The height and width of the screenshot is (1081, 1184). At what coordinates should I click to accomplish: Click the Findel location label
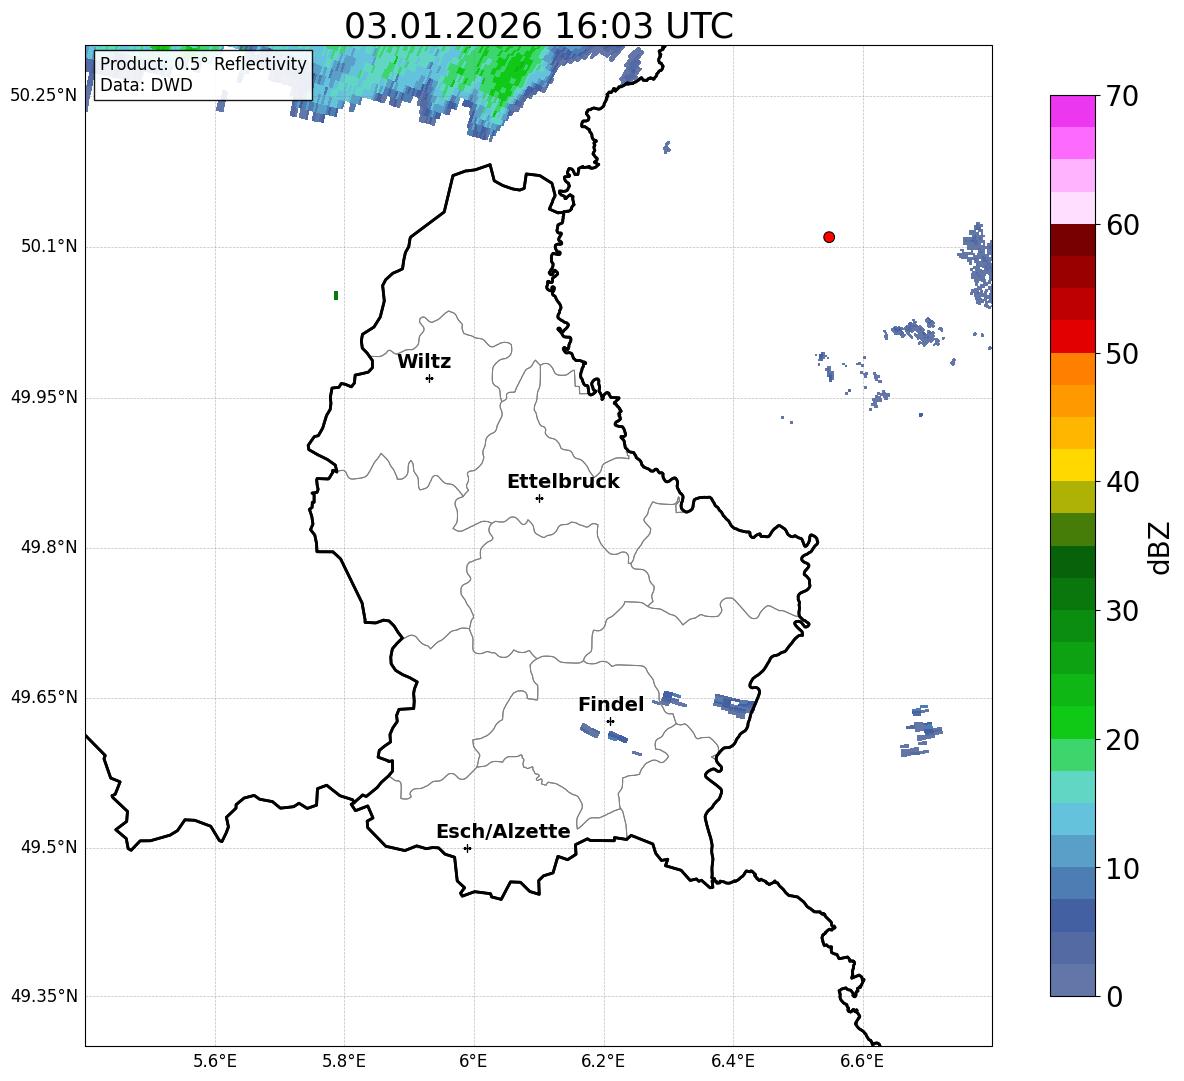pos(611,704)
